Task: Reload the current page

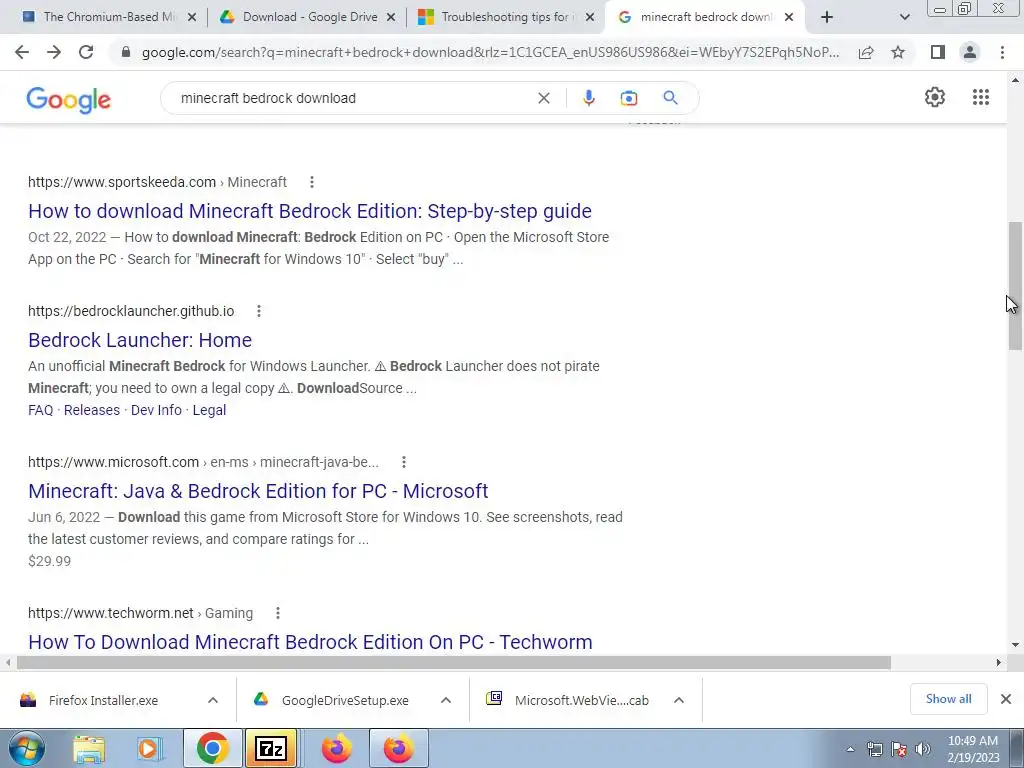Action: pyautogui.click(x=86, y=52)
